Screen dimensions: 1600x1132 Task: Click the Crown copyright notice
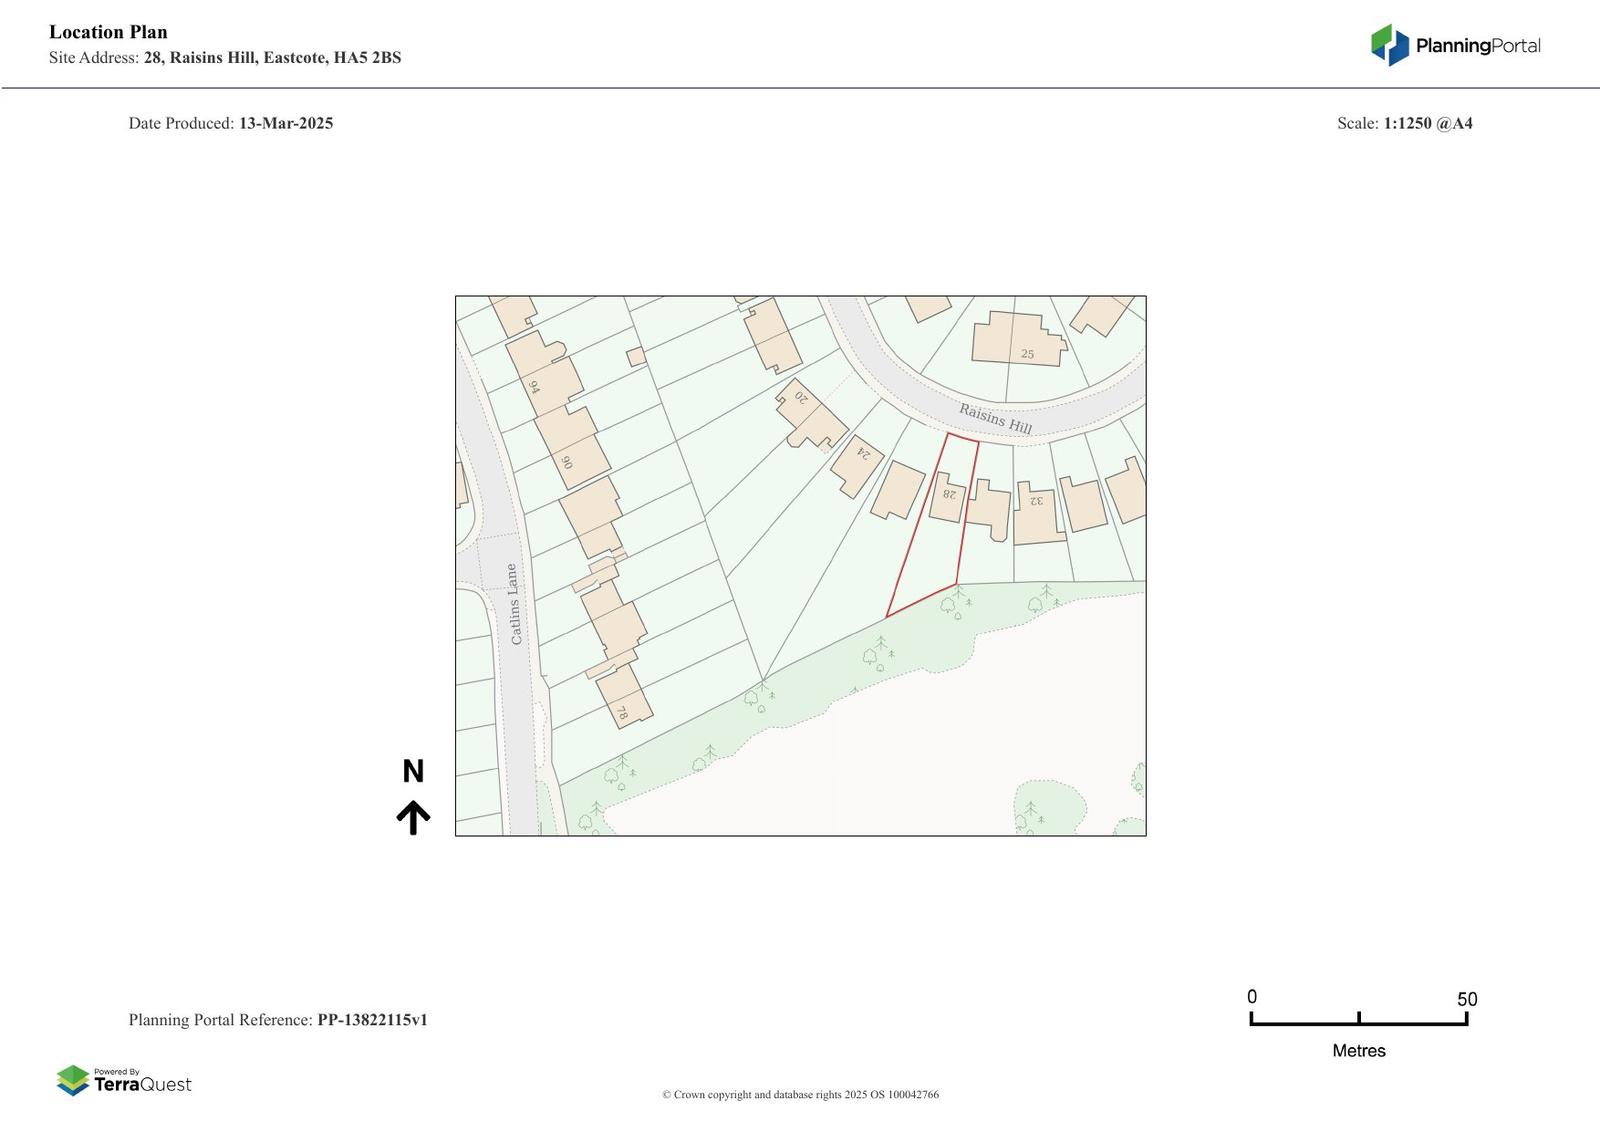click(x=800, y=1095)
